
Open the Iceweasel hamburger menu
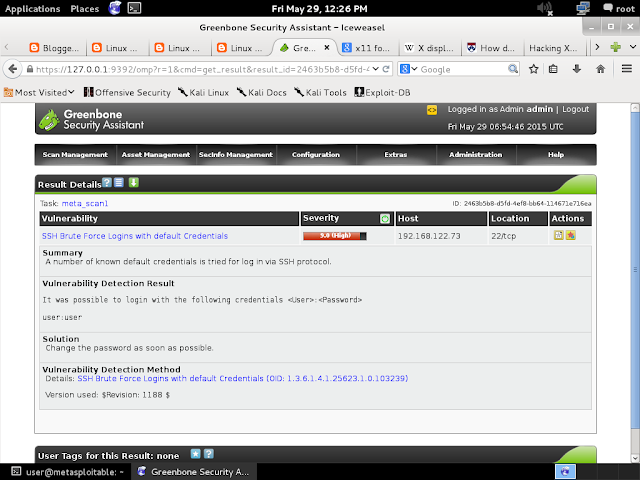pos(627,69)
